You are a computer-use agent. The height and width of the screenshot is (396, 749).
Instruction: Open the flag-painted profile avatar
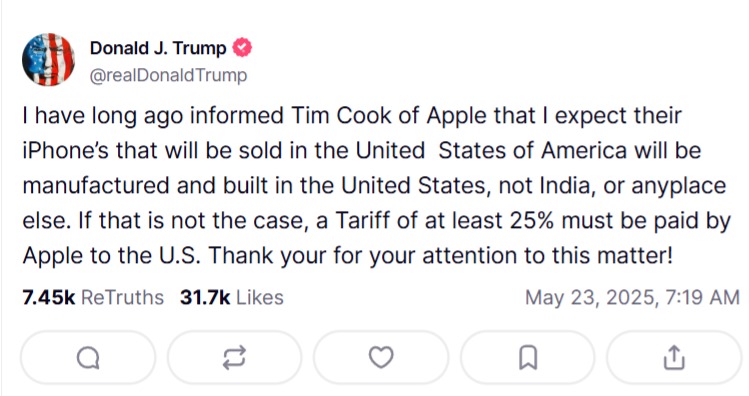click(48, 60)
